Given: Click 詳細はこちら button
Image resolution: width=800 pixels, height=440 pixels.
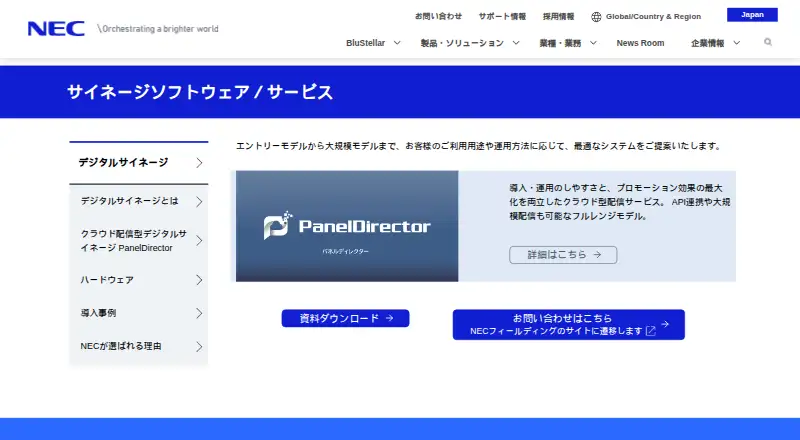Looking at the screenshot, I should (563, 255).
